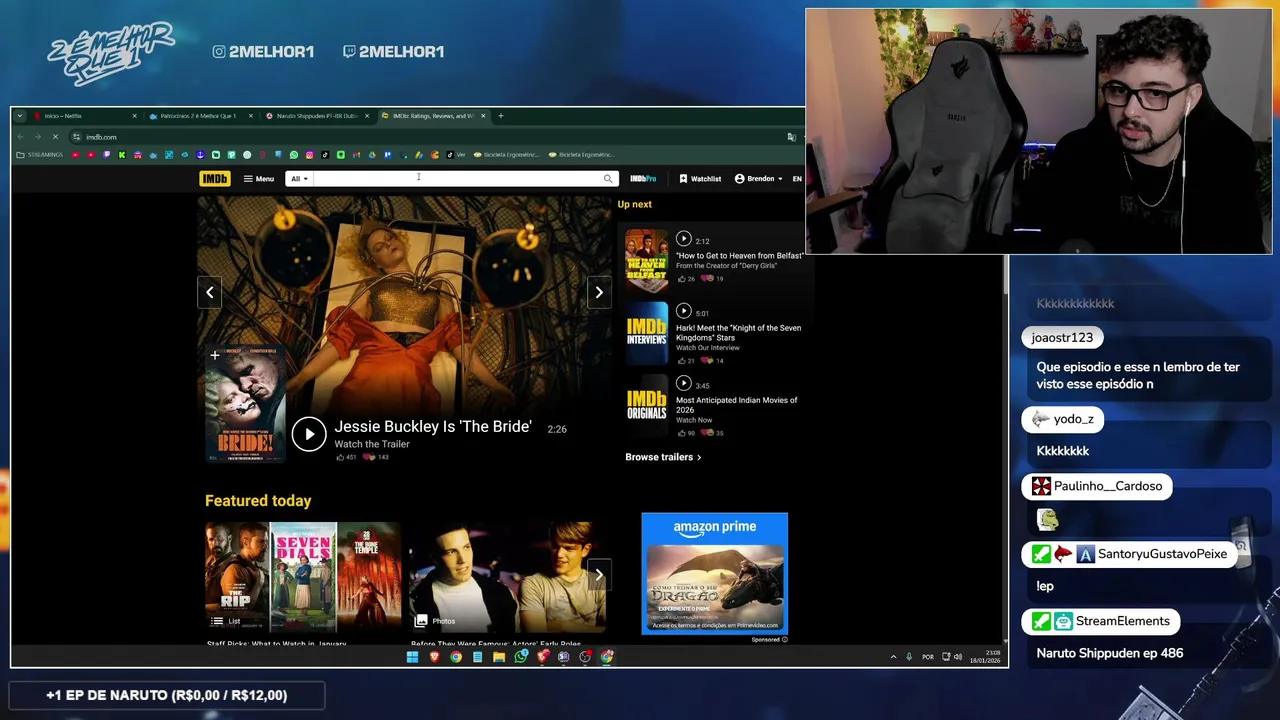Viewport: 1280px width, 720px height.
Task: Select the IMDb Ratings, Reviews tab
Action: [x=432, y=116]
